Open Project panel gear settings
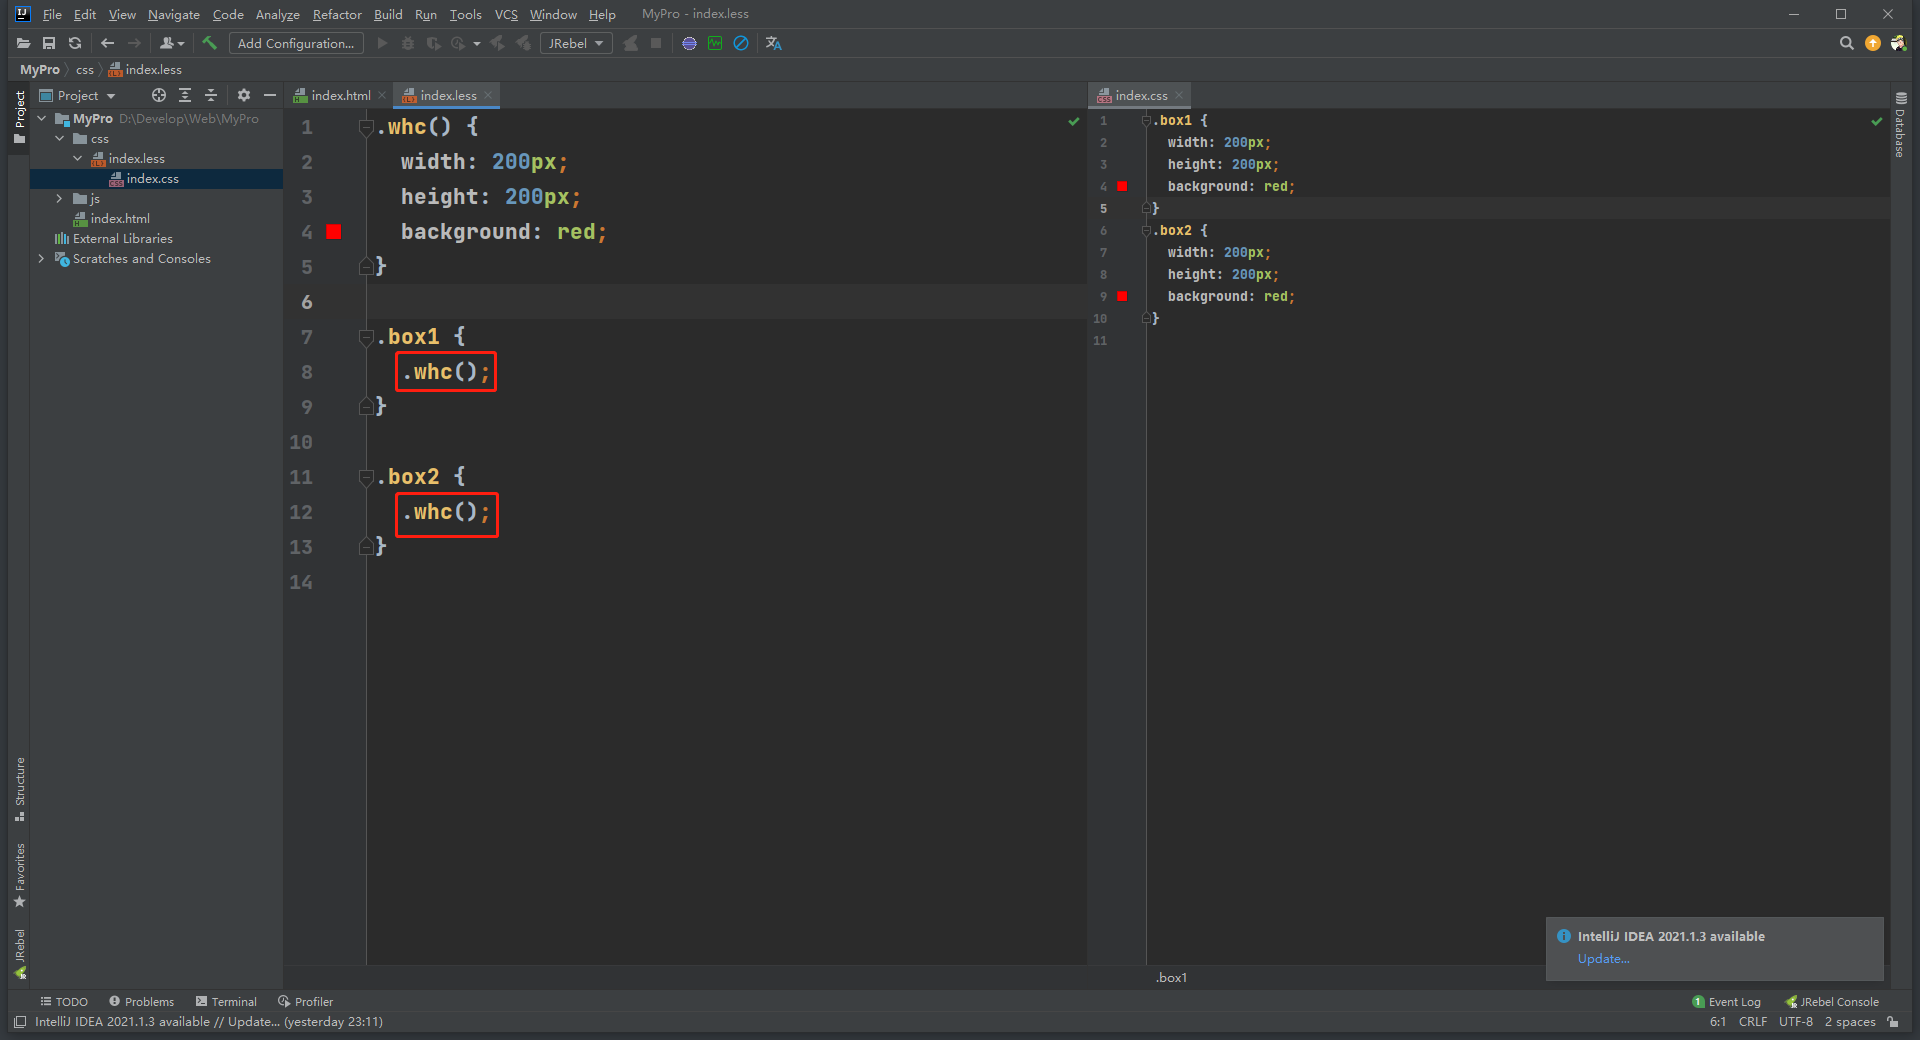 (243, 95)
